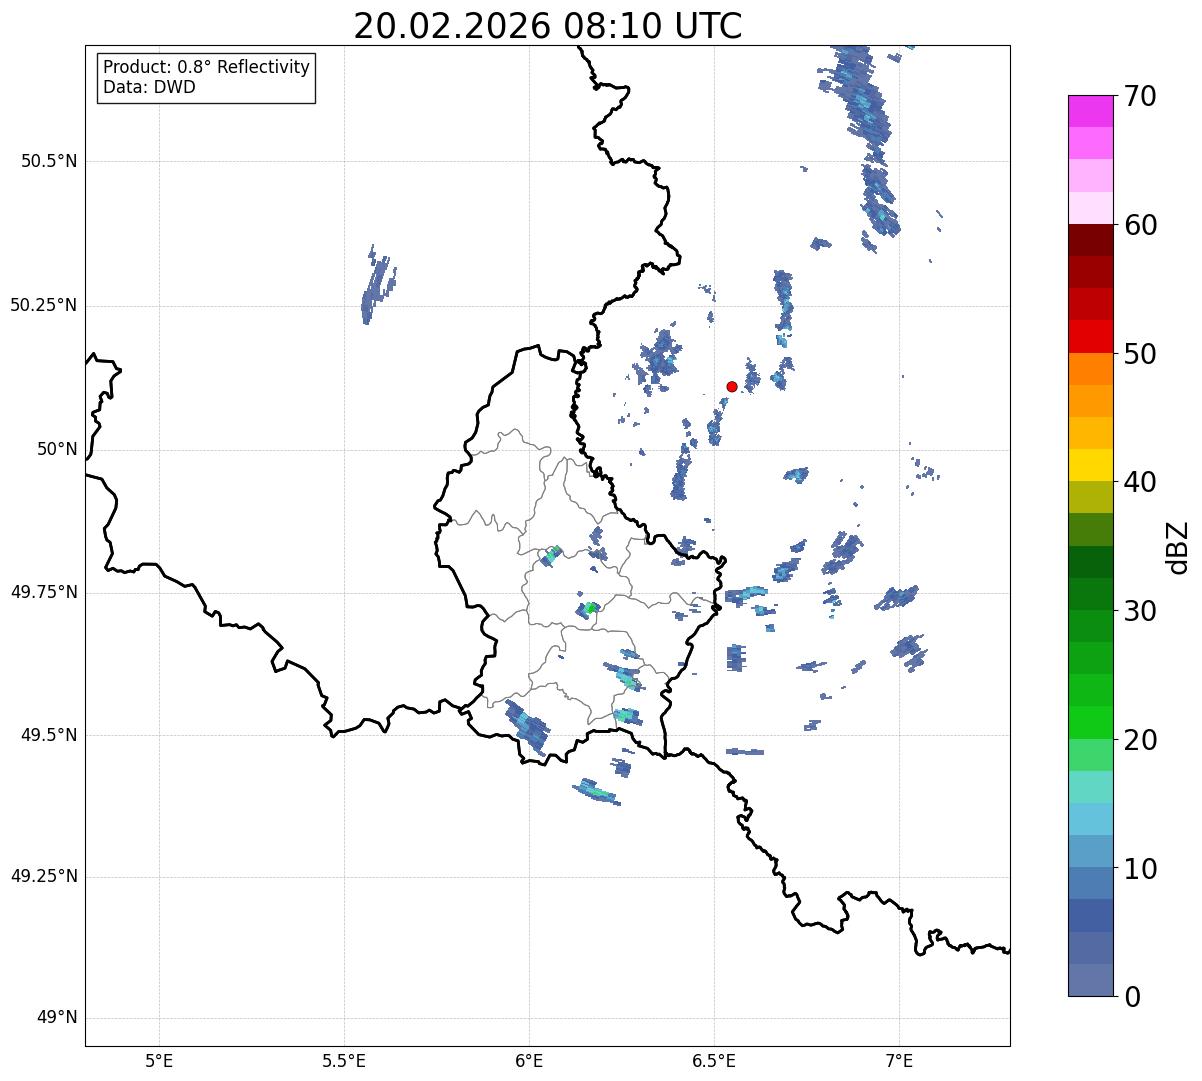Click the latitude label 50.5°N

coord(49,161)
